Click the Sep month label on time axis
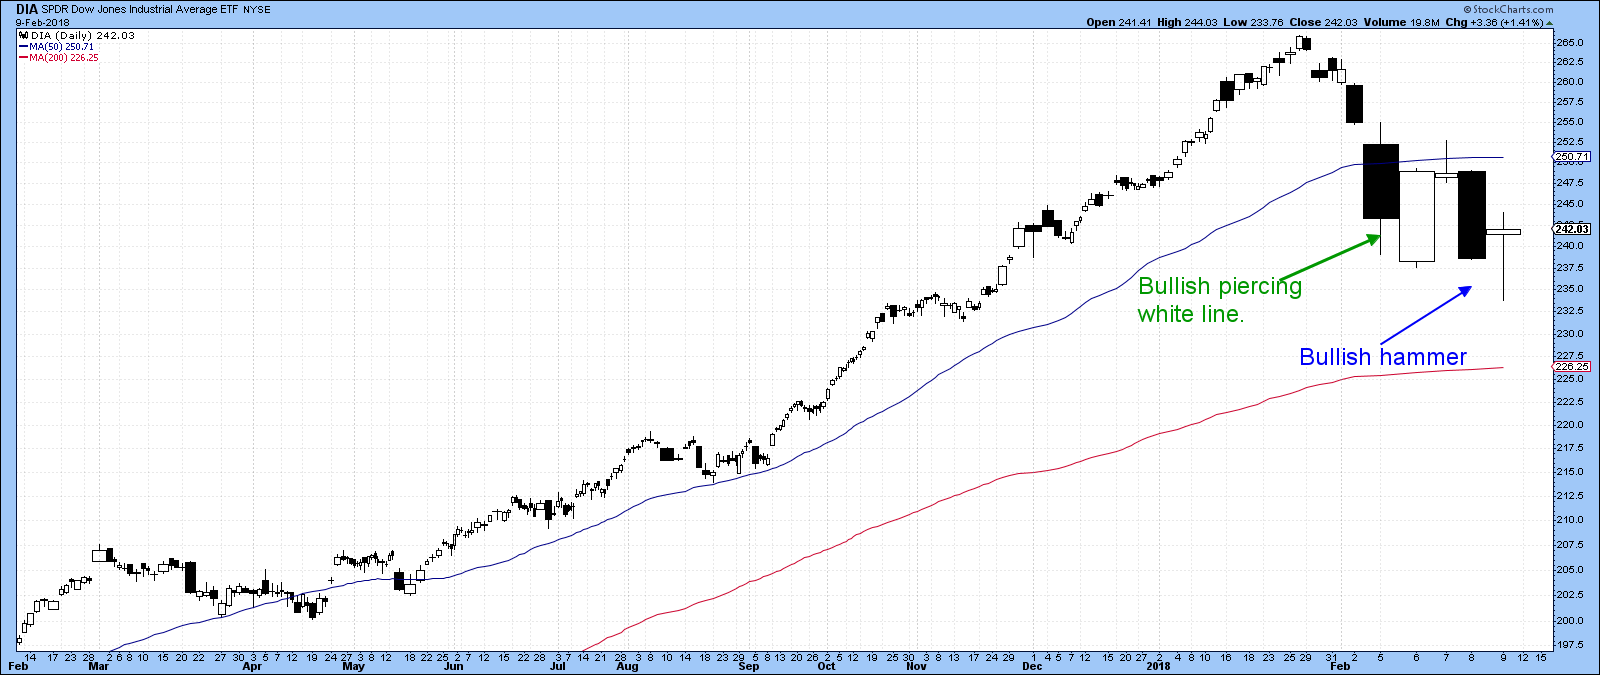1600x675 pixels. tap(748, 666)
